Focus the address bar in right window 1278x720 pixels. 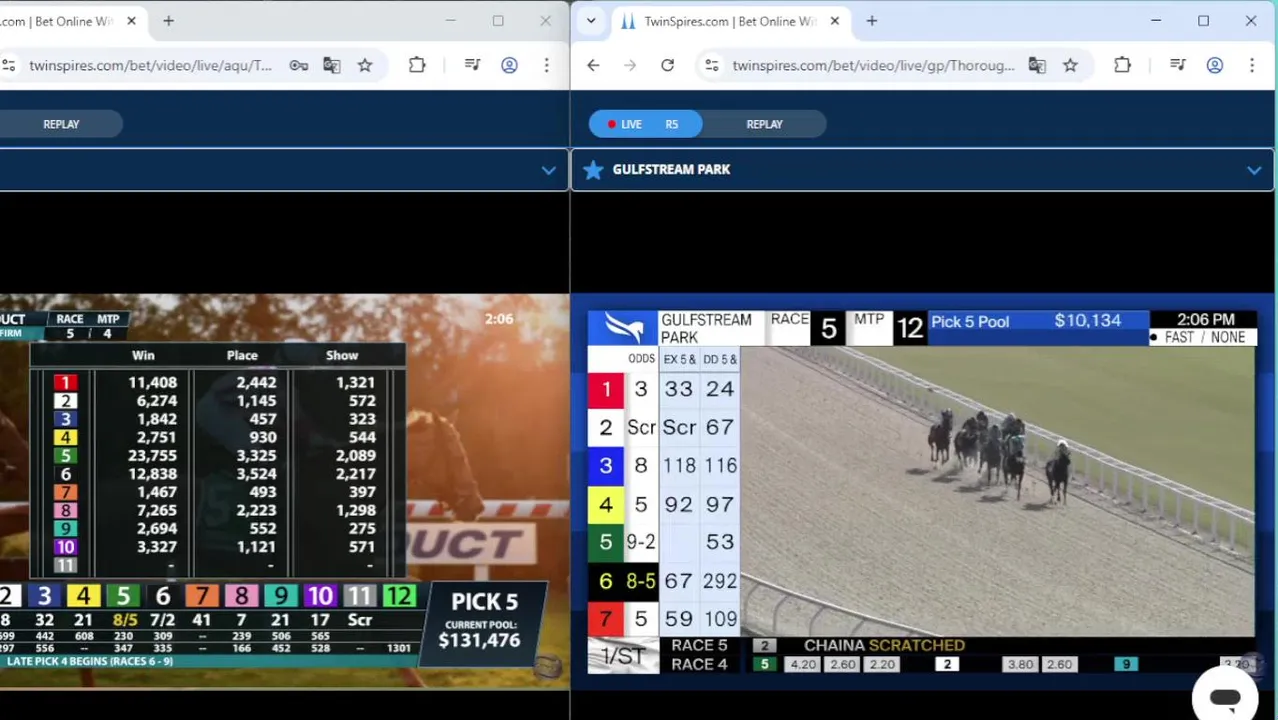(x=873, y=65)
